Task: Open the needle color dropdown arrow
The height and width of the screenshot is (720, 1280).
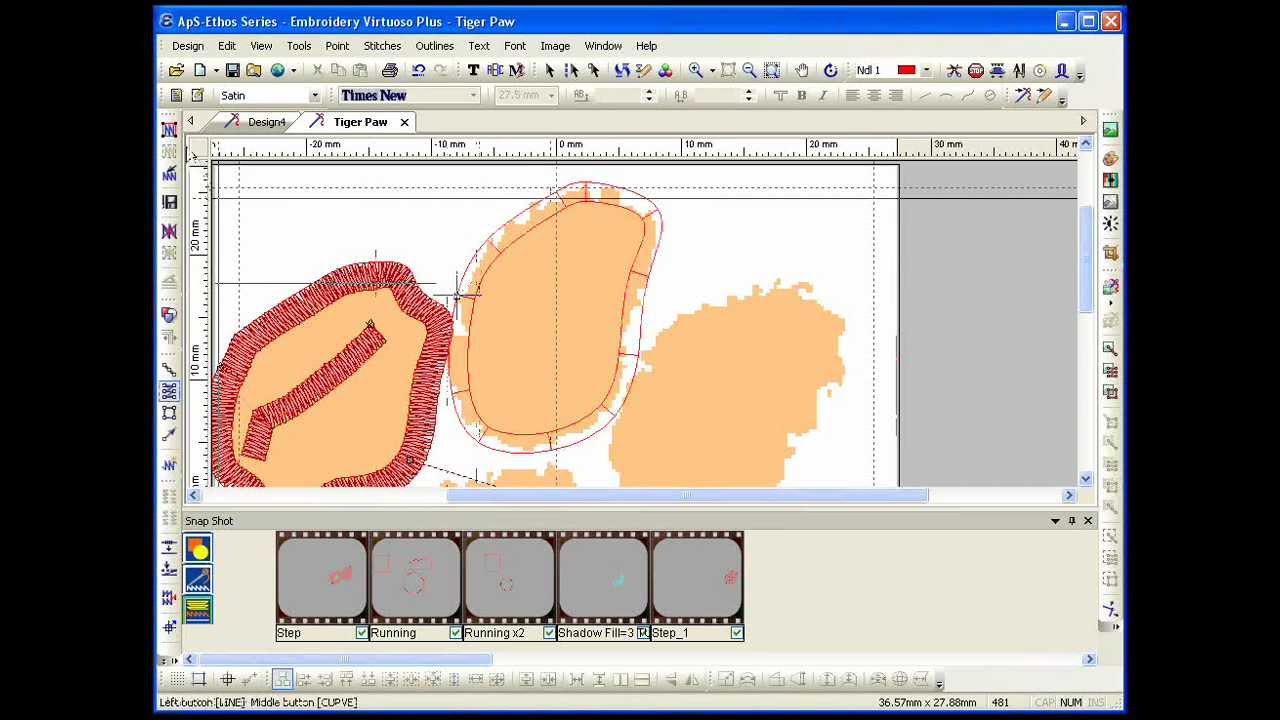Action: (926, 70)
